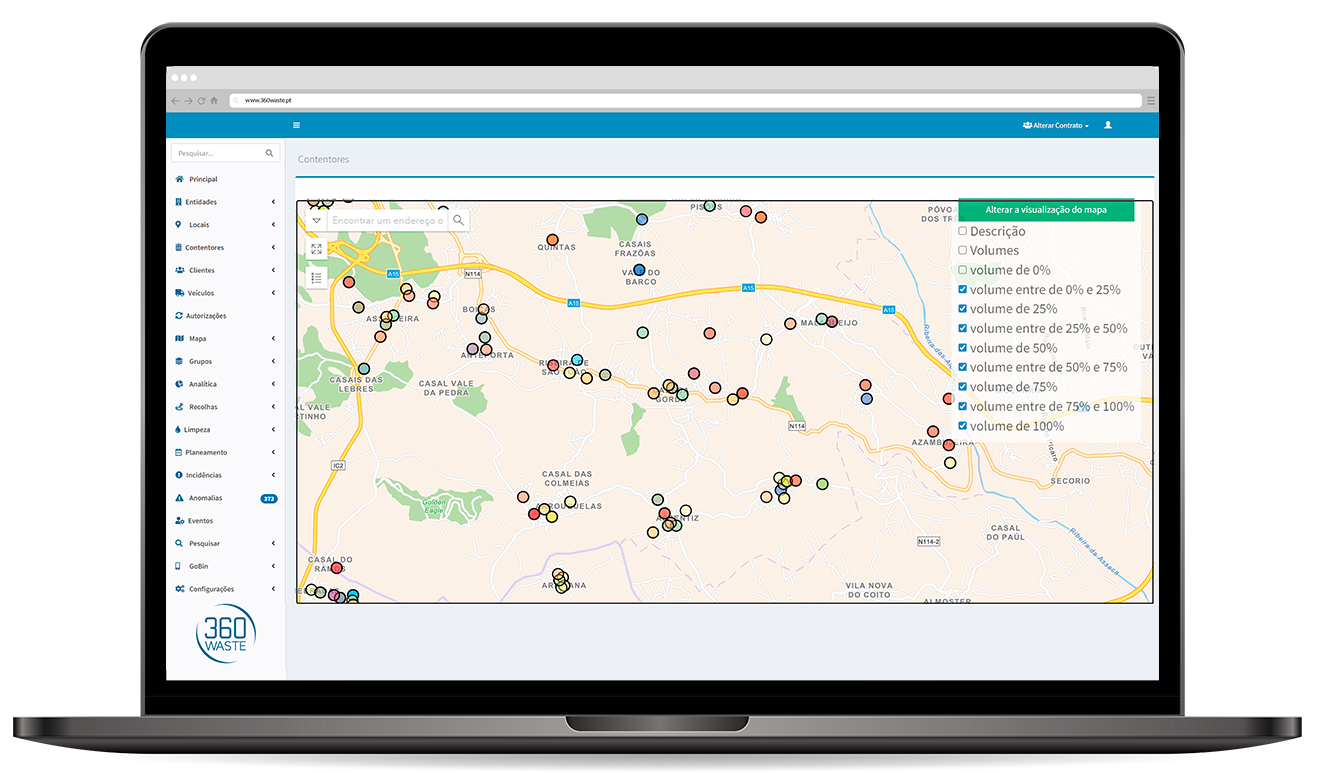Viewport: 1320px width, 773px height.
Task: Enable the Descrição checkbox
Action: point(963,231)
